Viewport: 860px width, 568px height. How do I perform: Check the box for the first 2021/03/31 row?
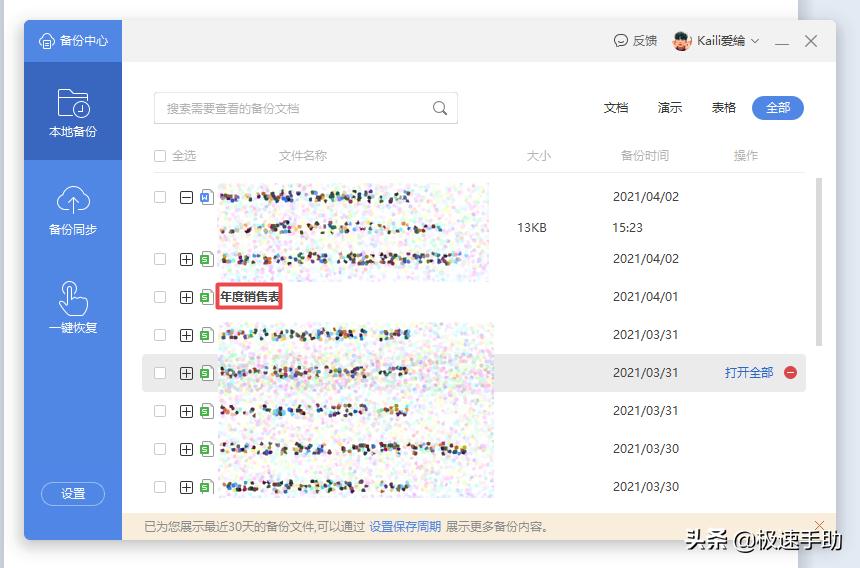click(160, 335)
